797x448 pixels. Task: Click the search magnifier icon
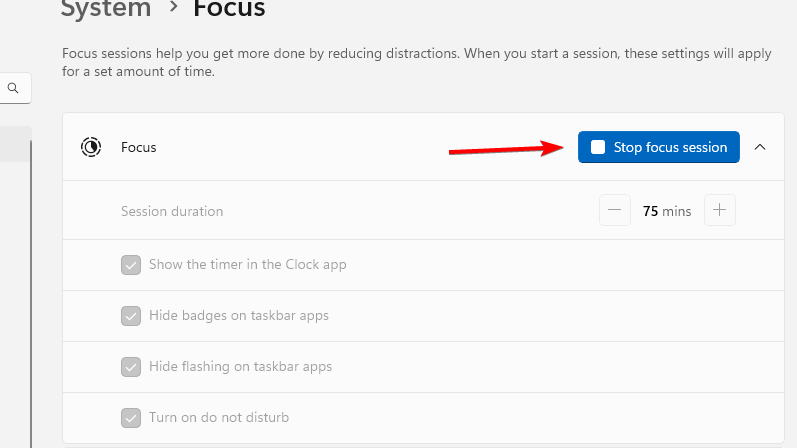tap(13, 88)
